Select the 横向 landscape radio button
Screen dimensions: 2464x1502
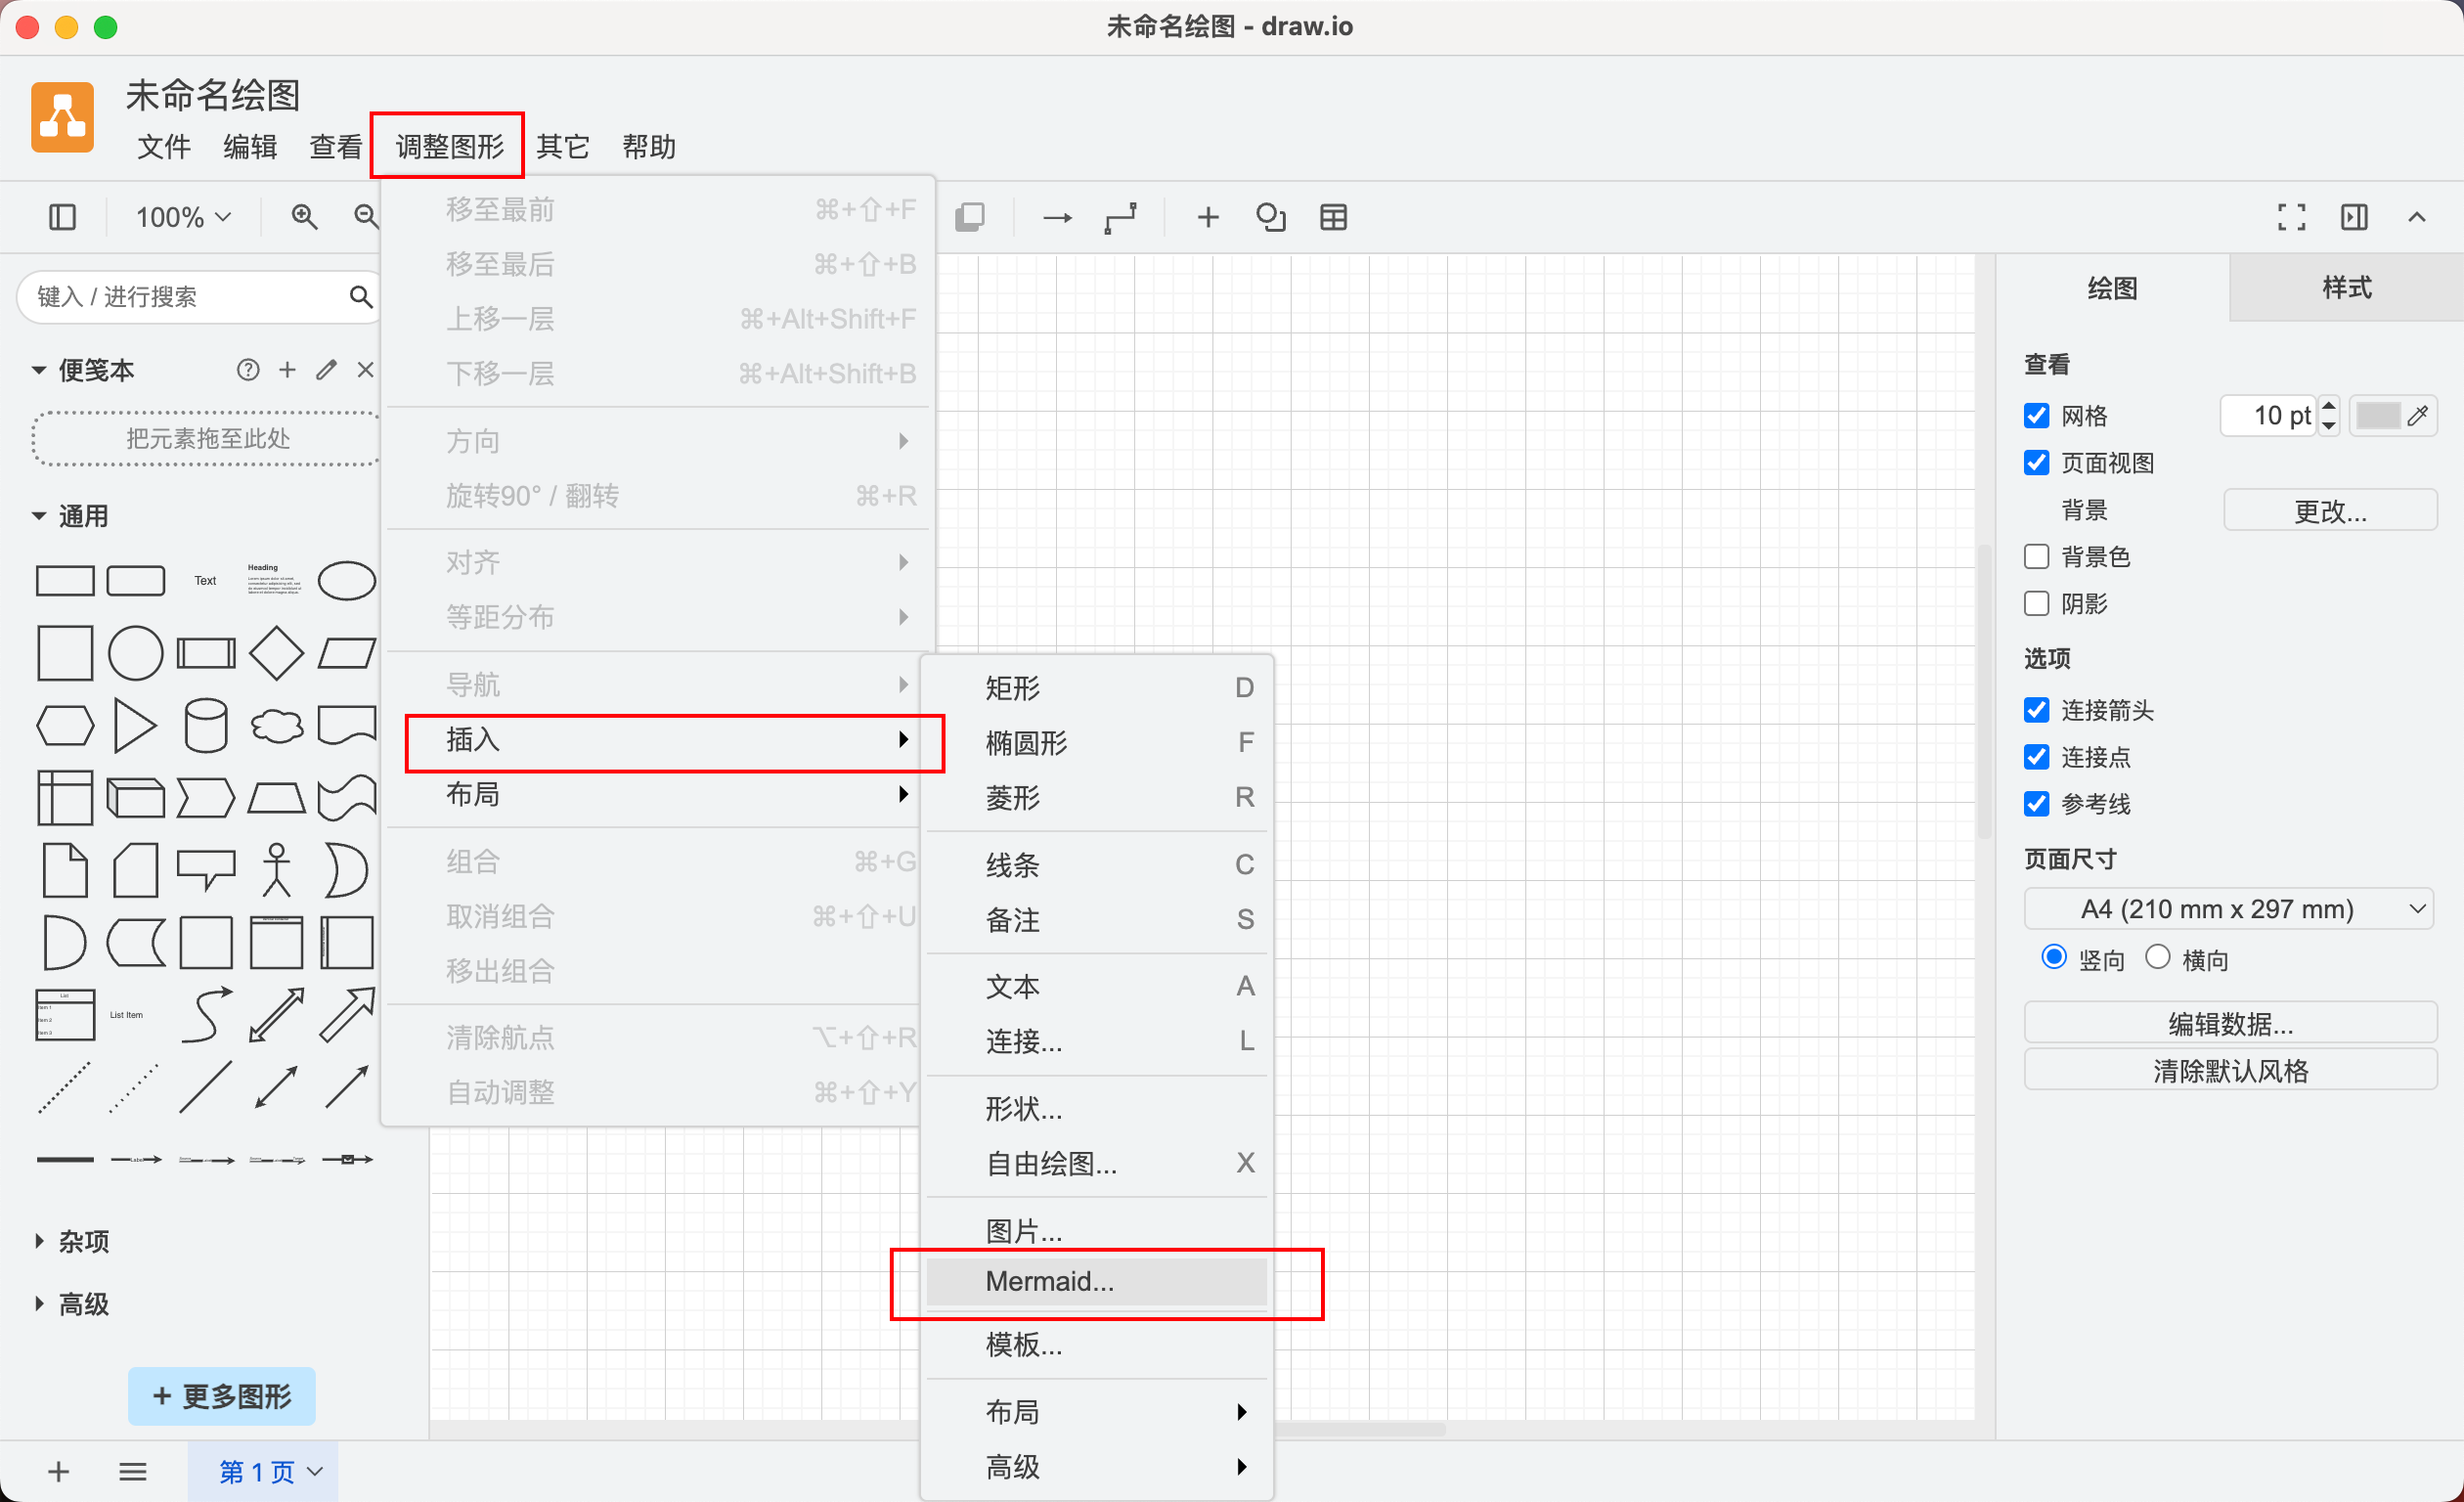point(2157,957)
